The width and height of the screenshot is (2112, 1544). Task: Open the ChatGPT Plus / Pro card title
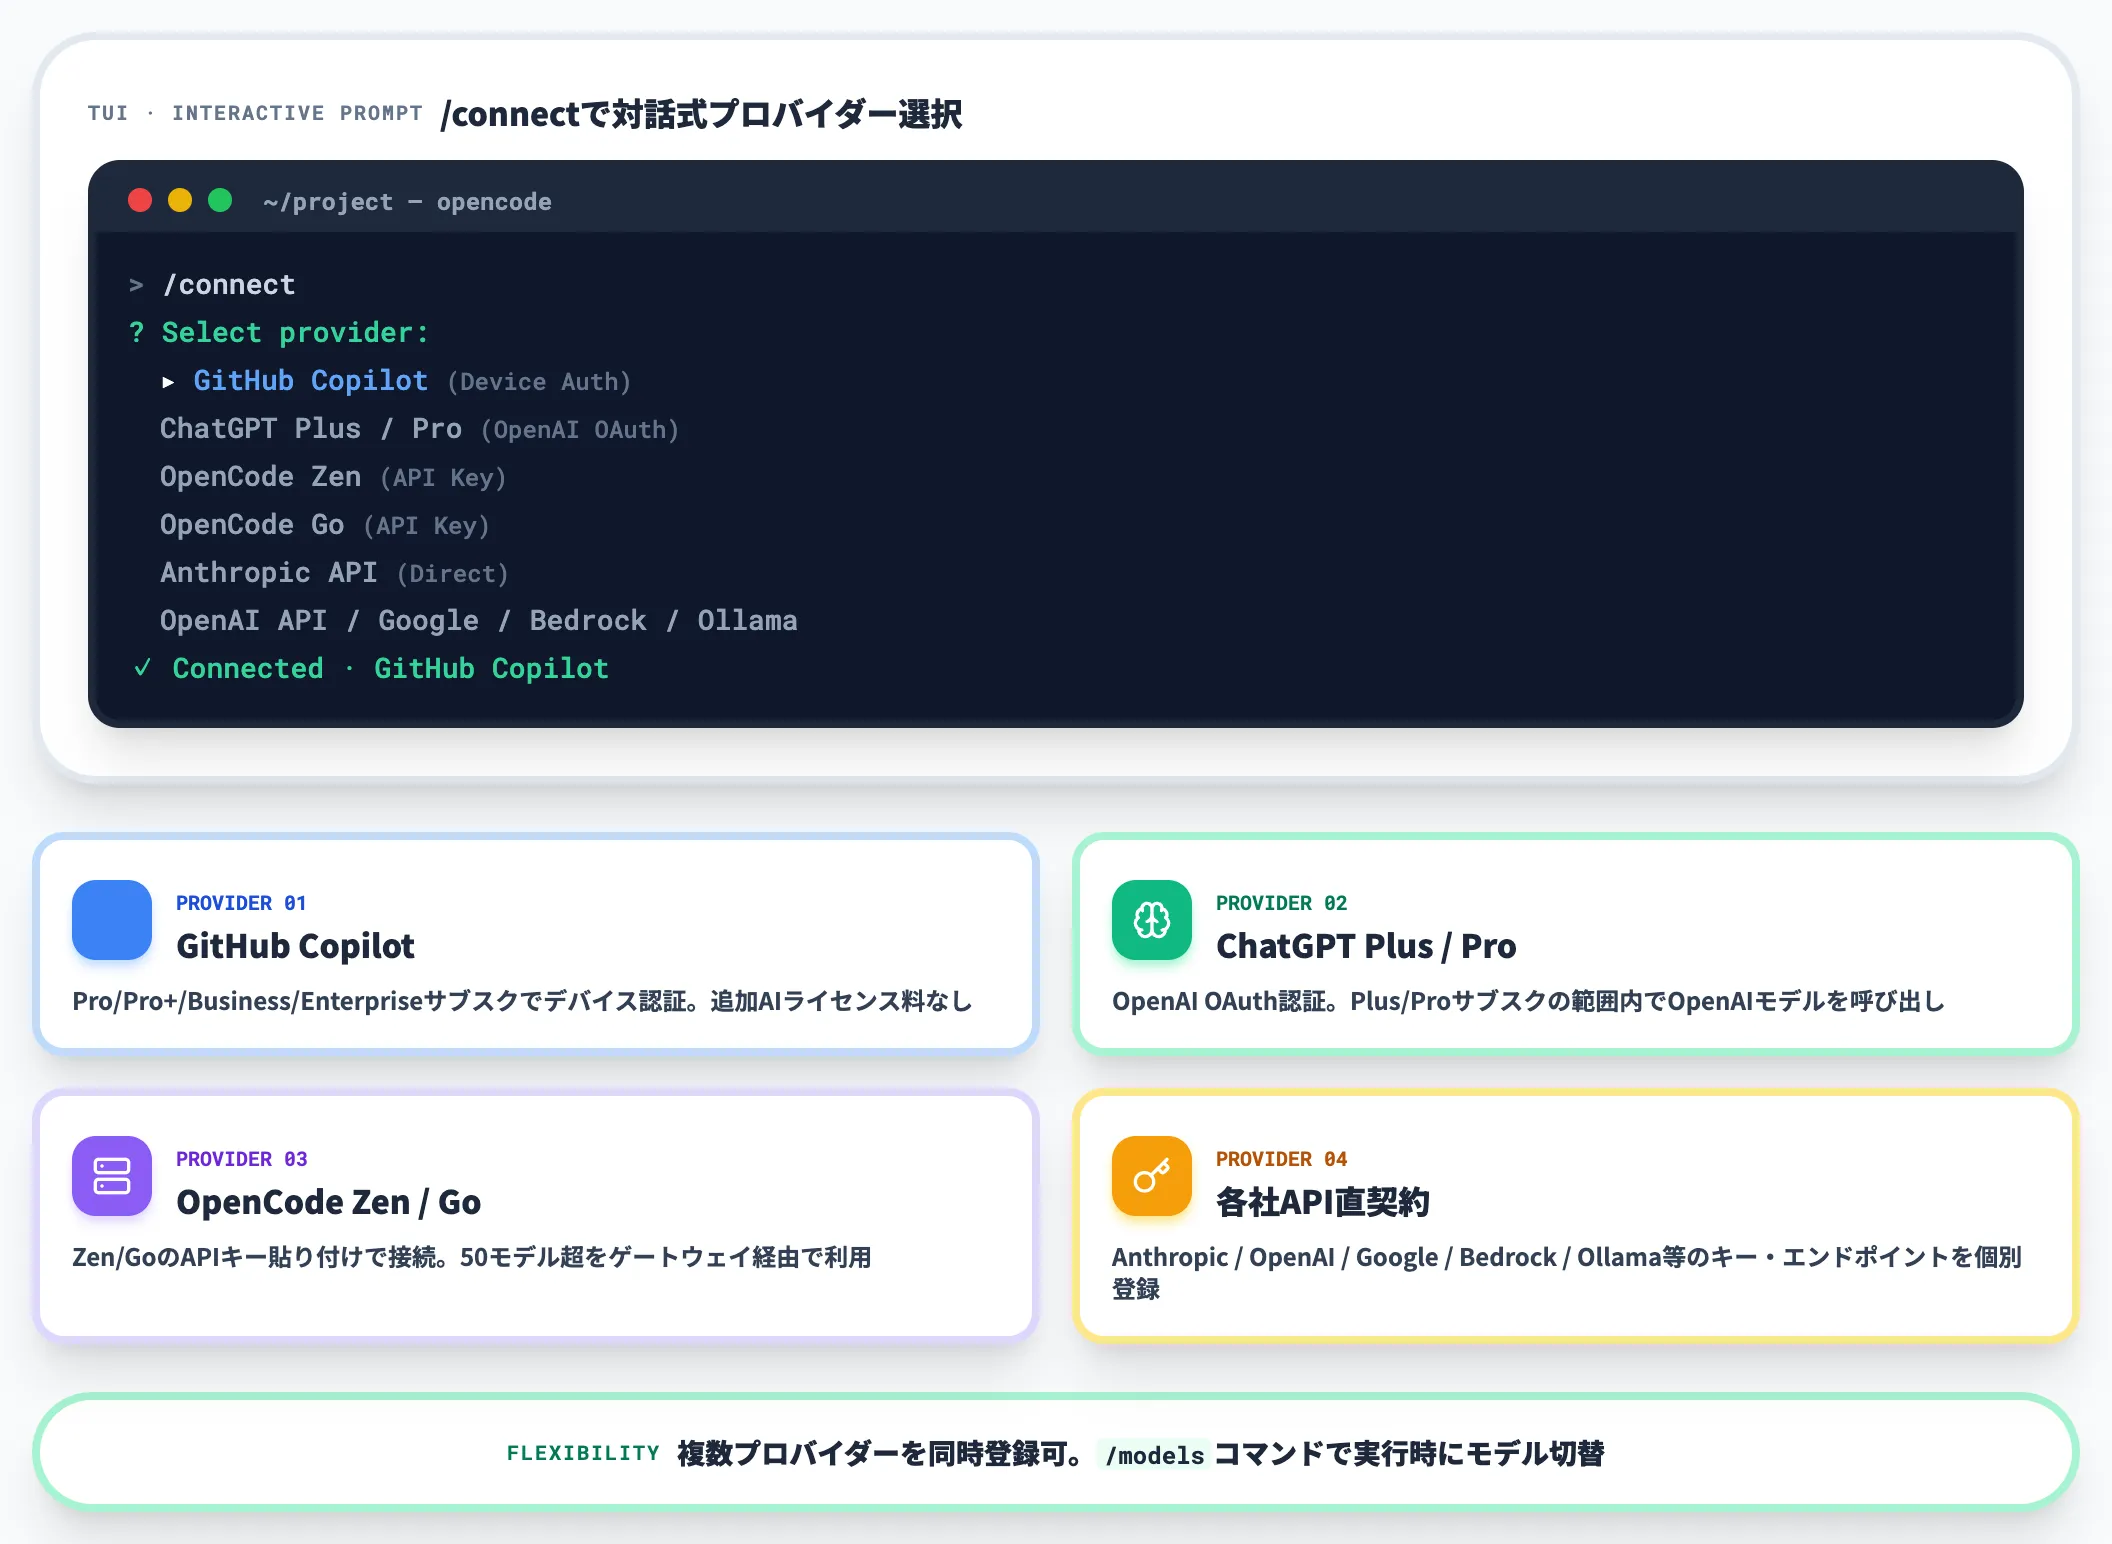(1366, 946)
